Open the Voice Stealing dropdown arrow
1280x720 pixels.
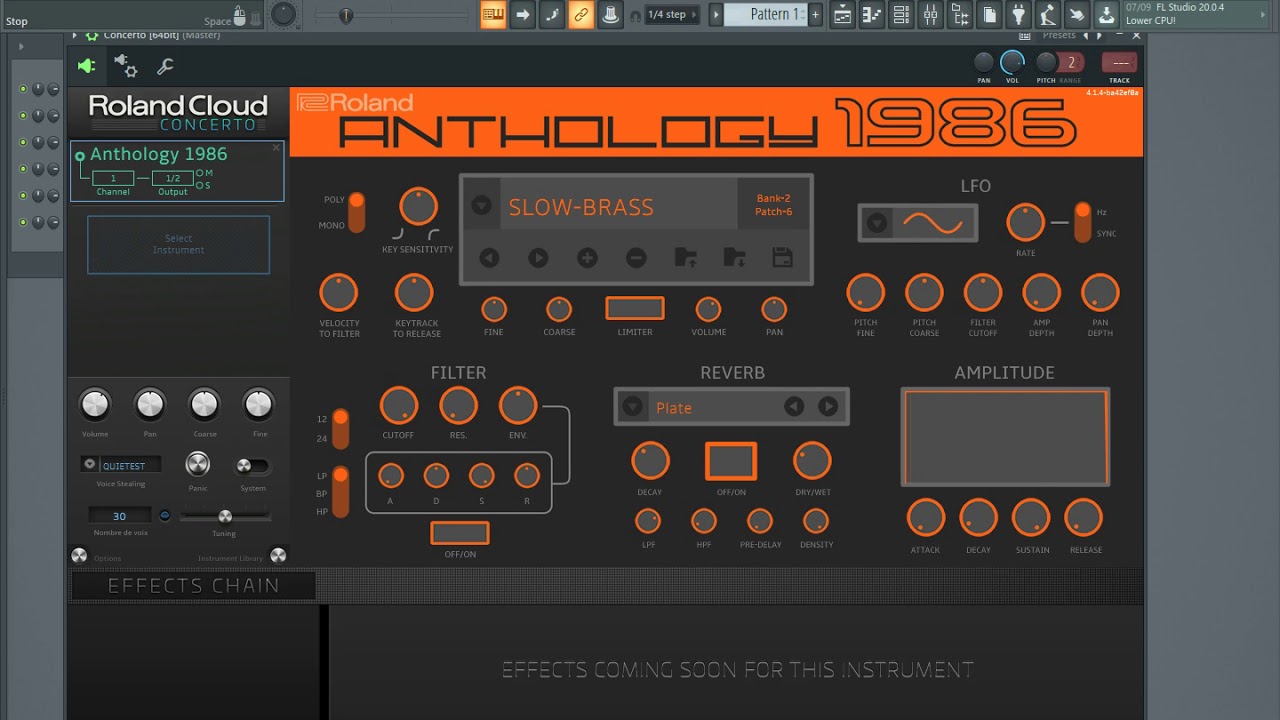click(89, 465)
